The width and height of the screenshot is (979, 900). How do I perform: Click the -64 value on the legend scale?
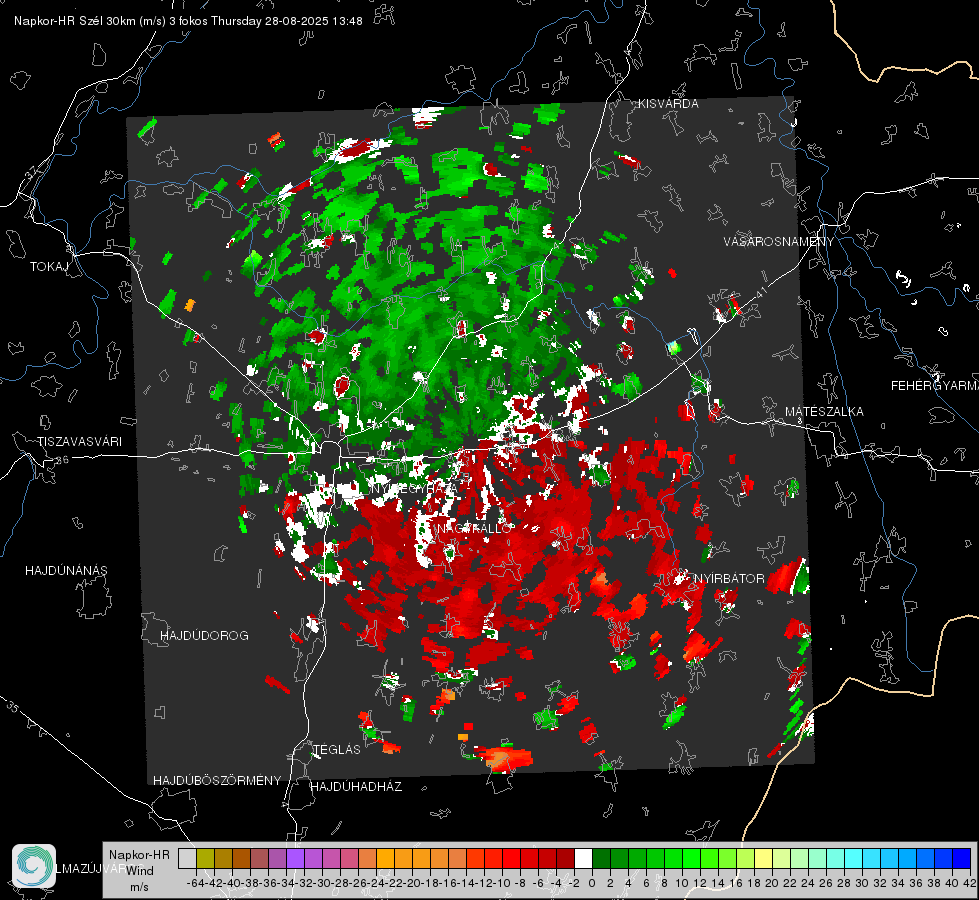point(196,883)
